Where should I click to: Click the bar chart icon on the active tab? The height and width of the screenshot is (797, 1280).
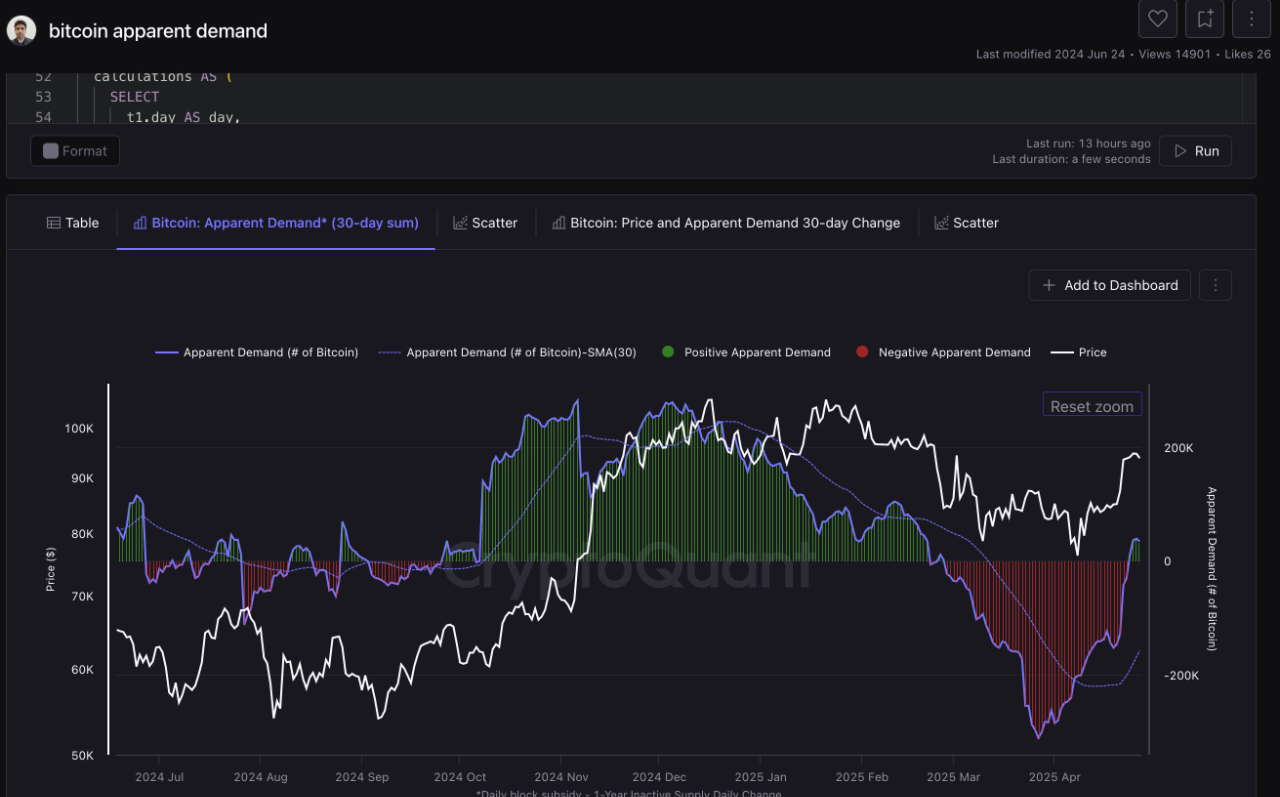click(x=139, y=222)
